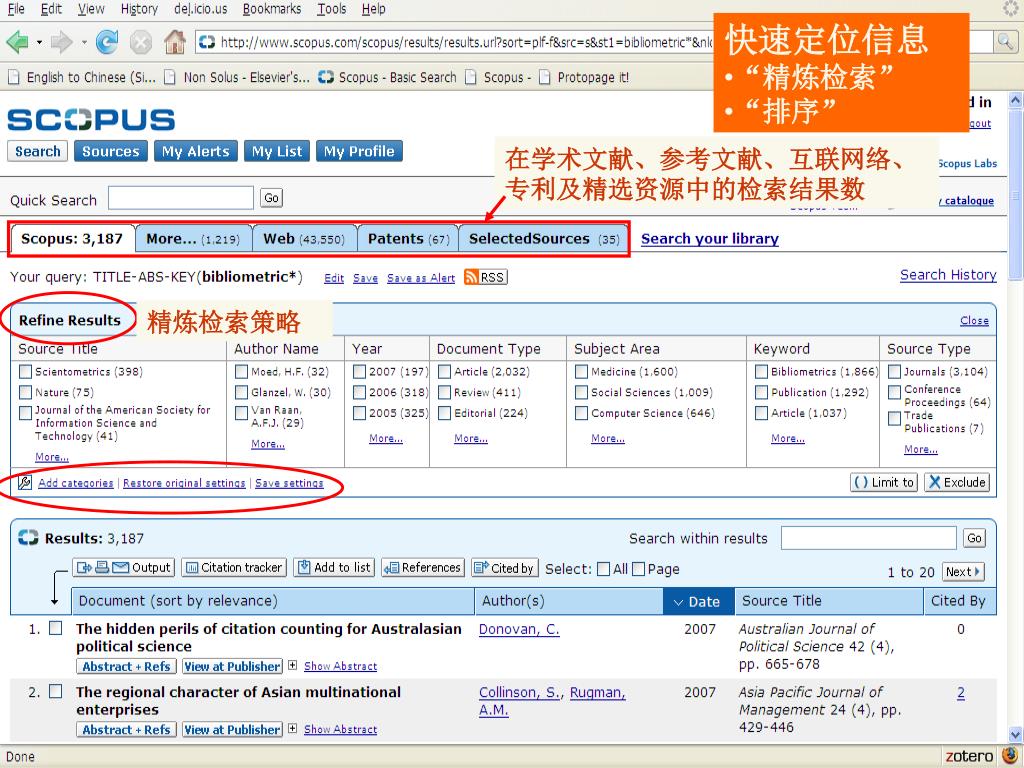Tick the Select All checkbox
This screenshot has height=768, width=1024.
coord(604,569)
